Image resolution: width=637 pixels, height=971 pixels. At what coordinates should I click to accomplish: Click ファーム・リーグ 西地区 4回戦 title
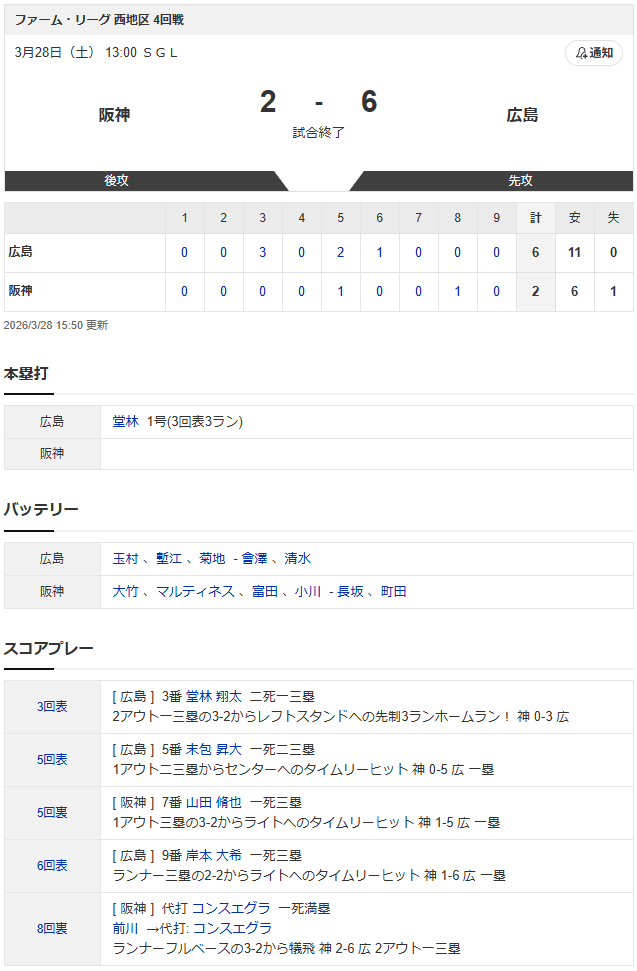(x=99, y=20)
